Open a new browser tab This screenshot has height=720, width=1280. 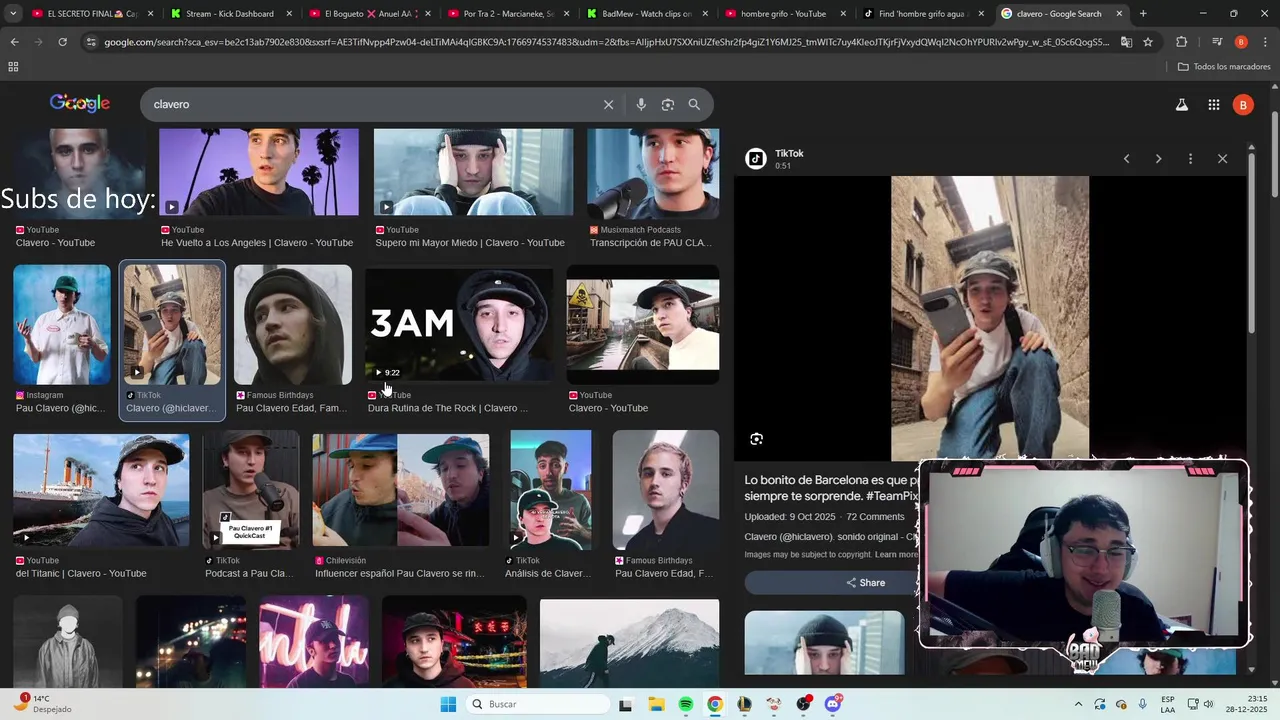click(1143, 14)
